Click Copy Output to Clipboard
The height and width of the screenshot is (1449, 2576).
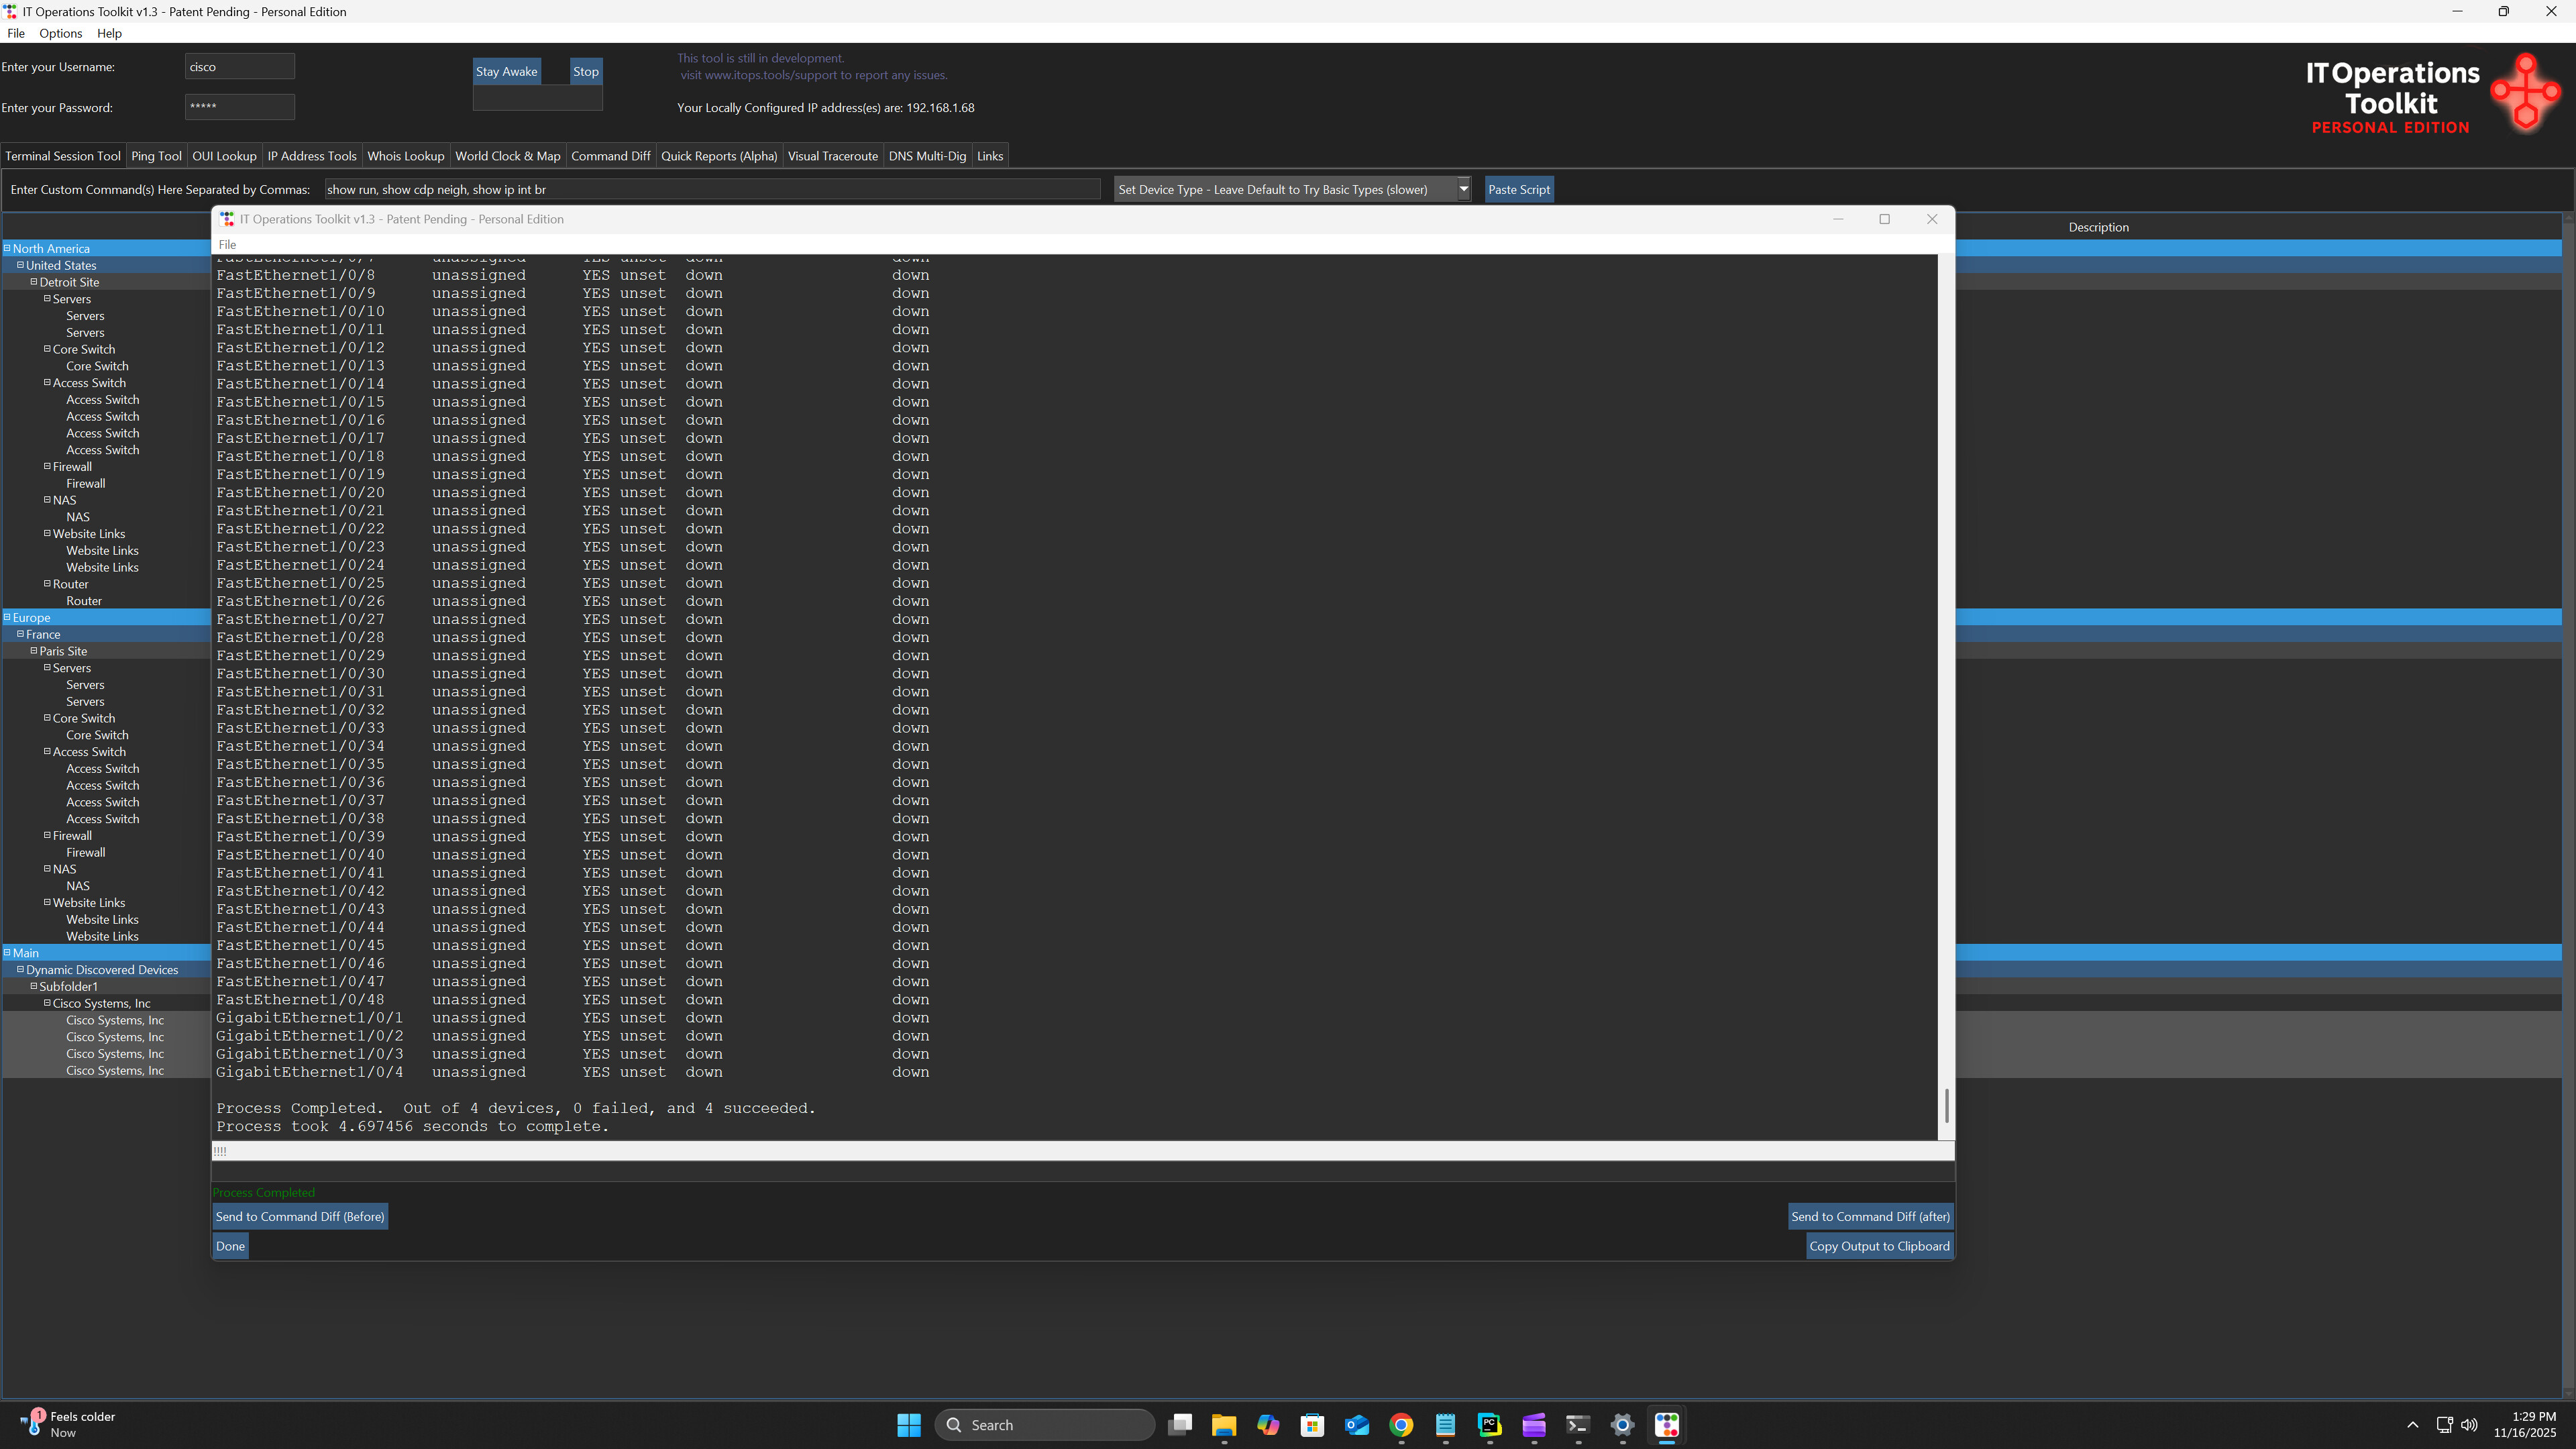[x=1878, y=1245]
